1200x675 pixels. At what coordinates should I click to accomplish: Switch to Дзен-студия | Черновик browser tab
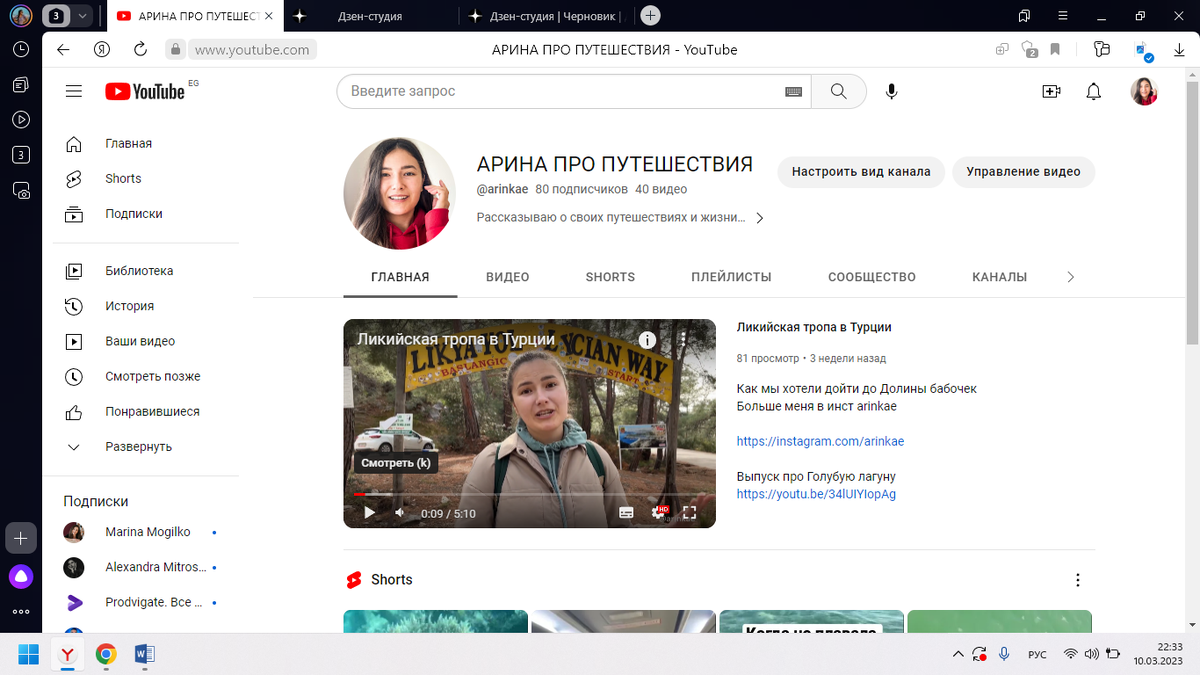pos(548,15)
